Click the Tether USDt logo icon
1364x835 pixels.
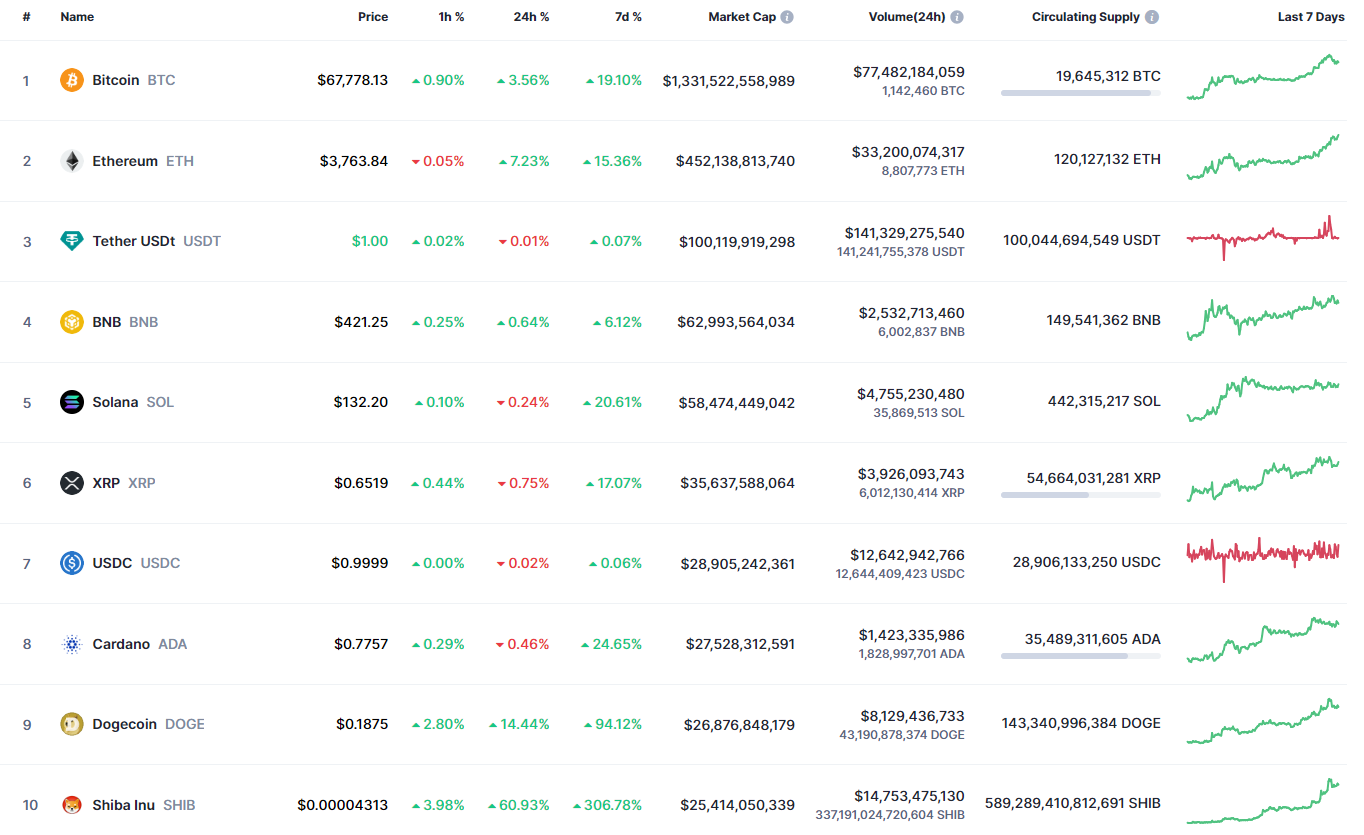click(71, 241)
